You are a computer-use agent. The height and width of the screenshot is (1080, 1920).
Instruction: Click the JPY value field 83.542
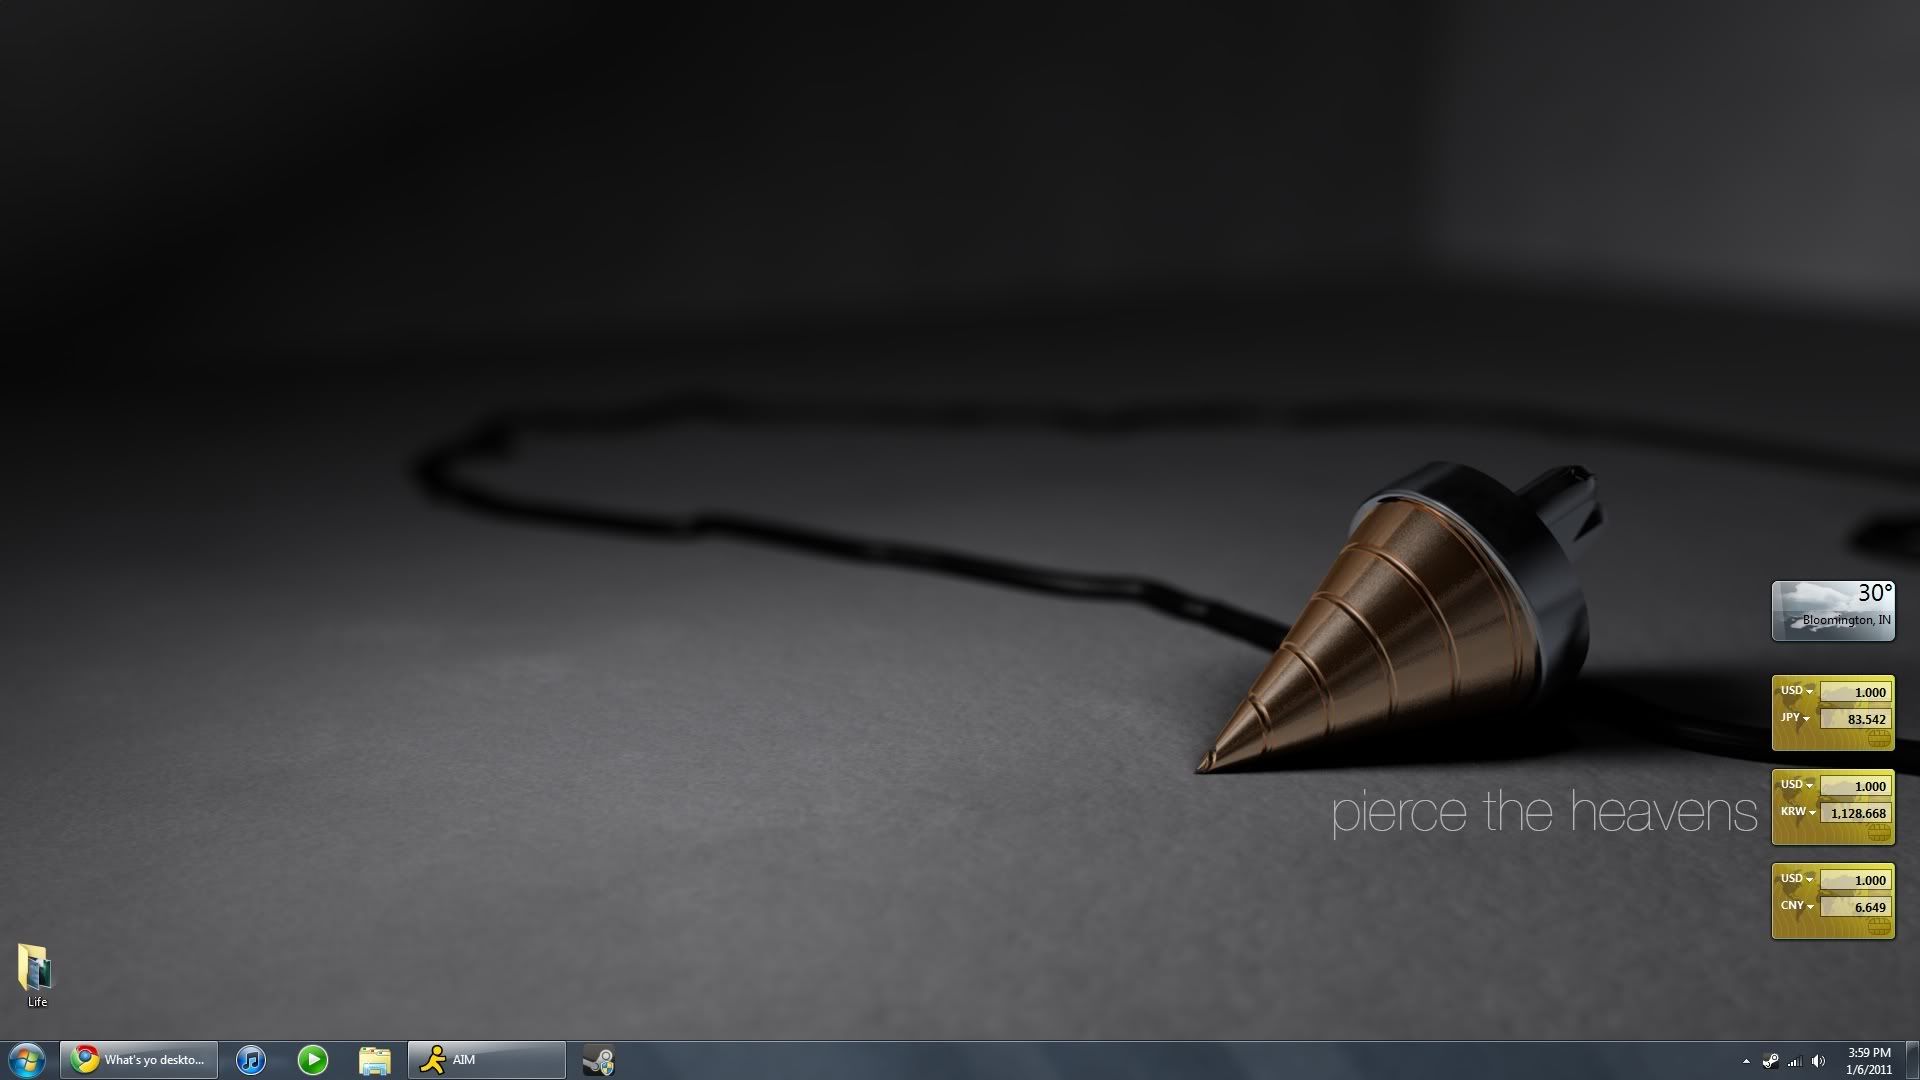(1855, 719)
